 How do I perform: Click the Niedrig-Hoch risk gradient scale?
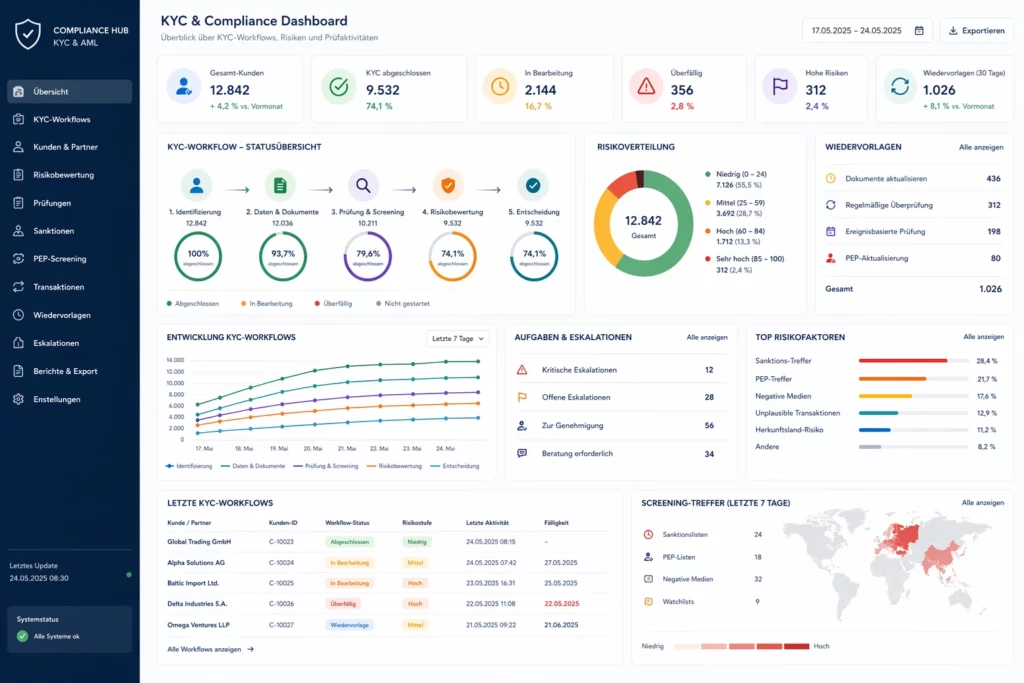click(x=740, y=646)
